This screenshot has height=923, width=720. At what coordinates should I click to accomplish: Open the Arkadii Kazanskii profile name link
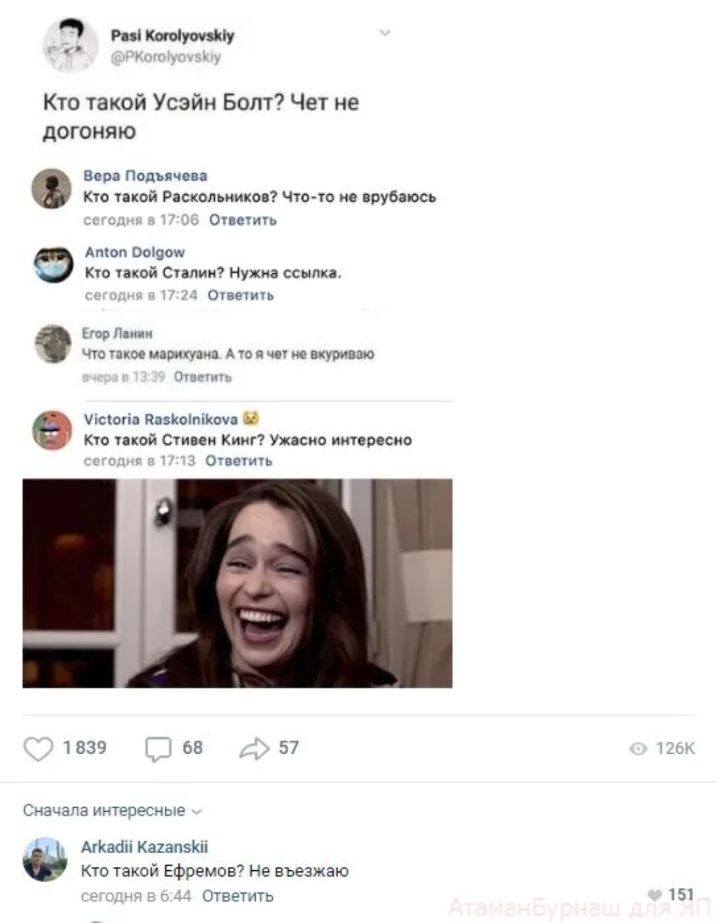coord(144,847)
